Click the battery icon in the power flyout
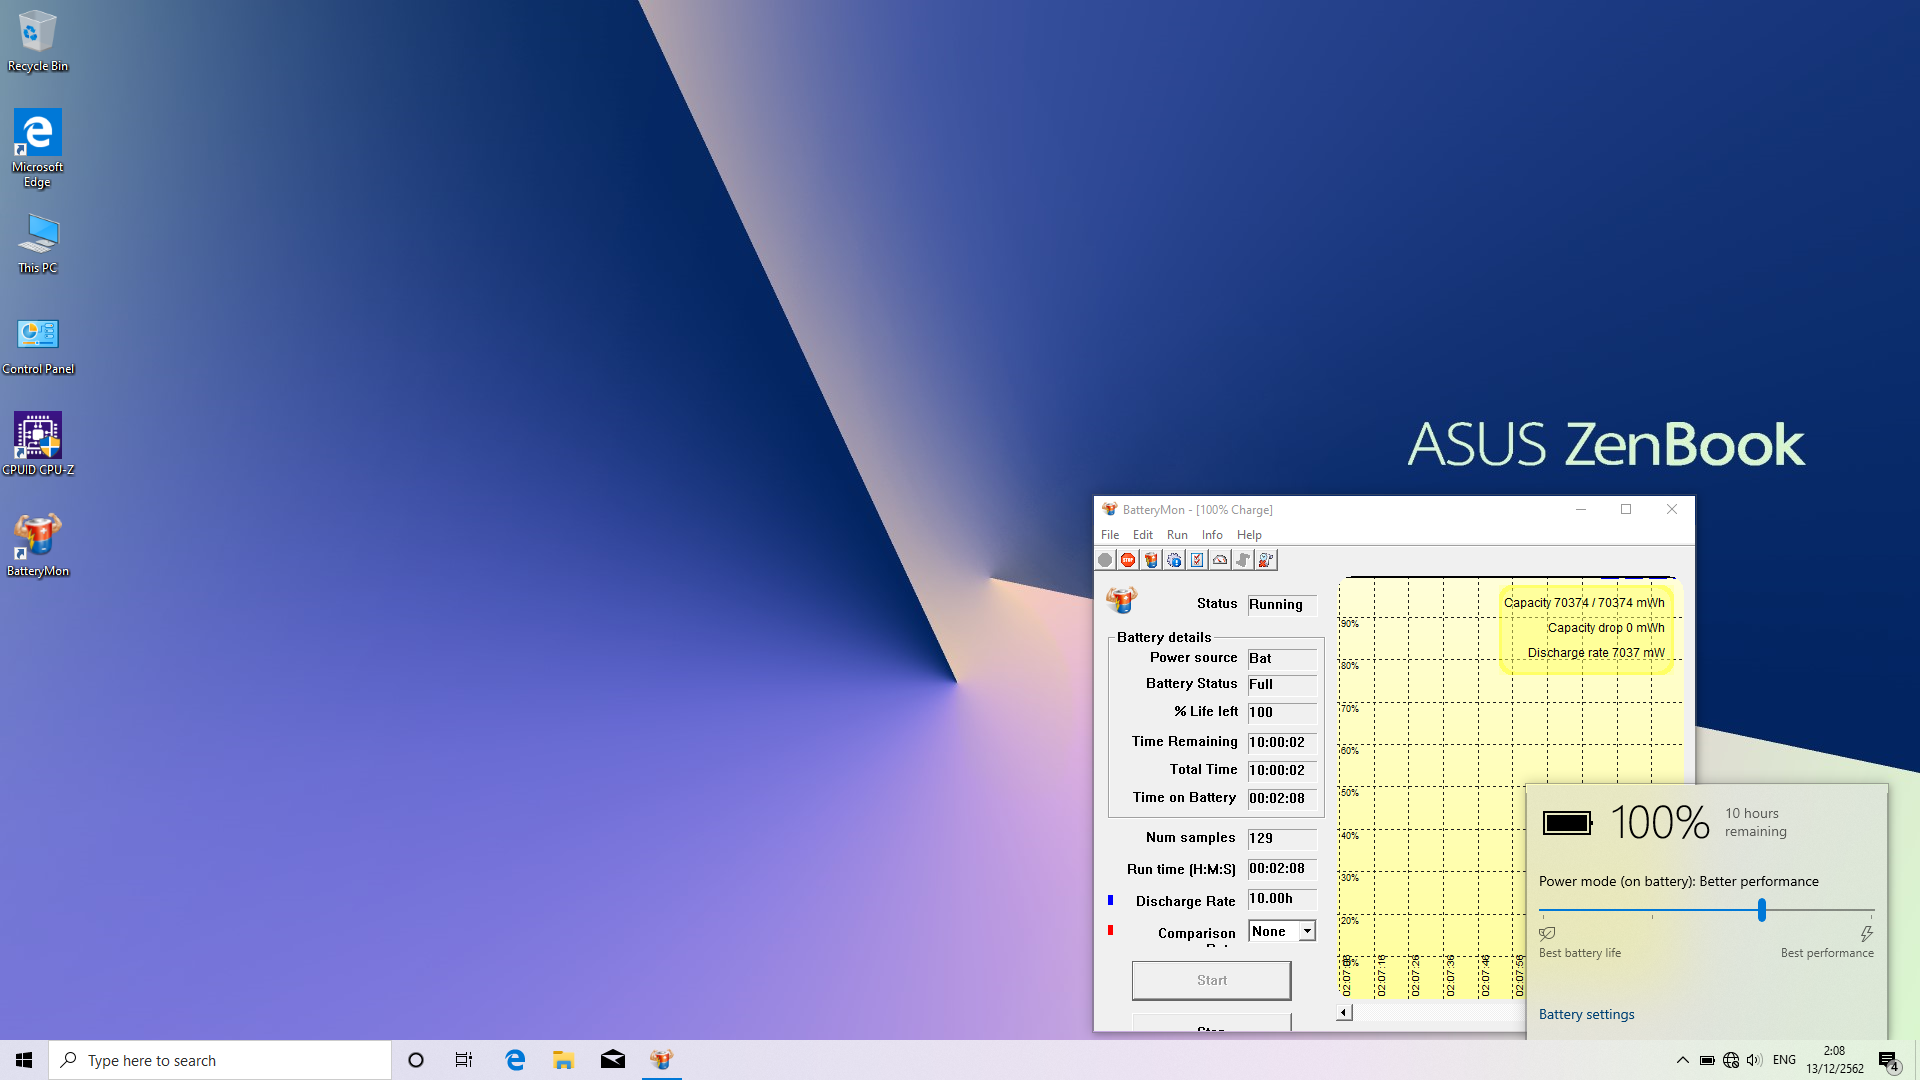 point(1567,823)
